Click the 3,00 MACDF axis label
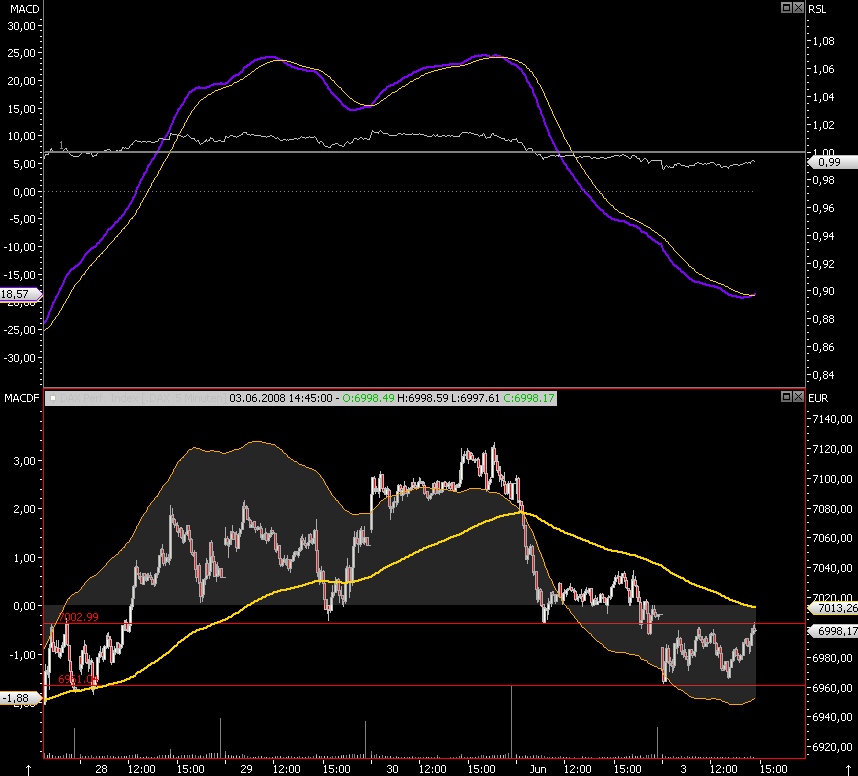The height and width of the screenshot is (776, 858). click(x=24, y=461)
